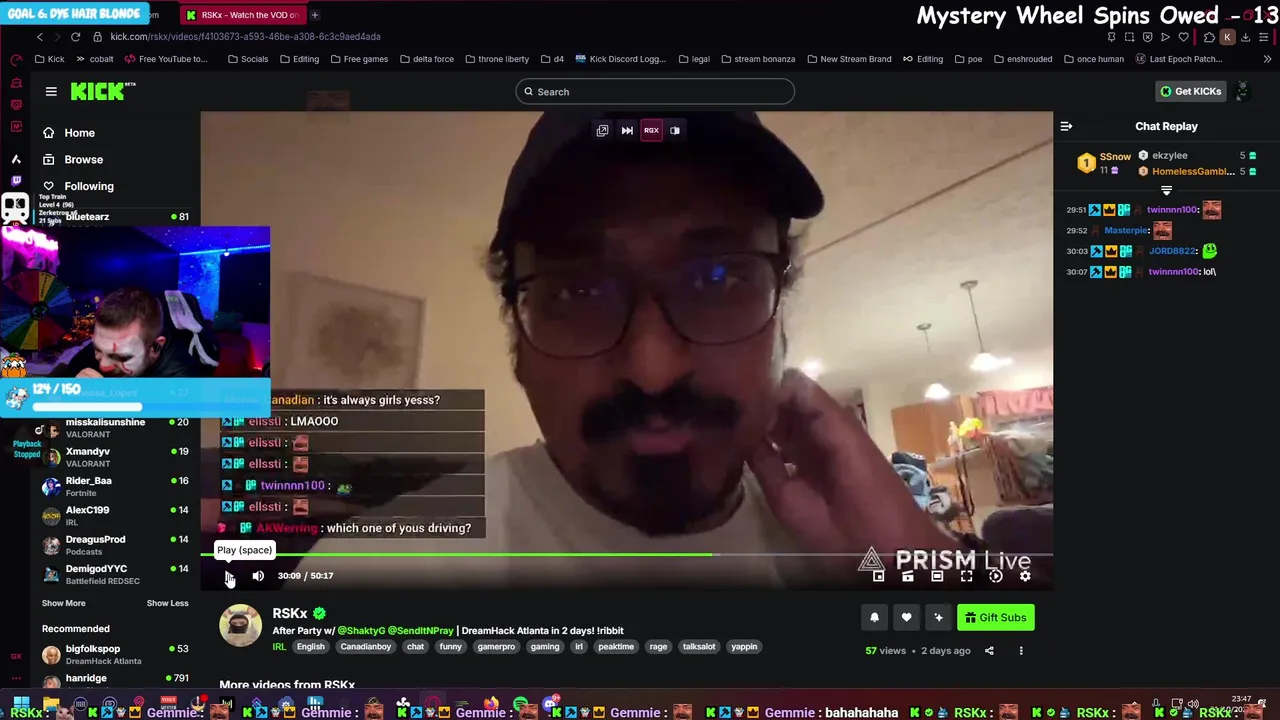Click Get KICKs button

[1190, 91]
